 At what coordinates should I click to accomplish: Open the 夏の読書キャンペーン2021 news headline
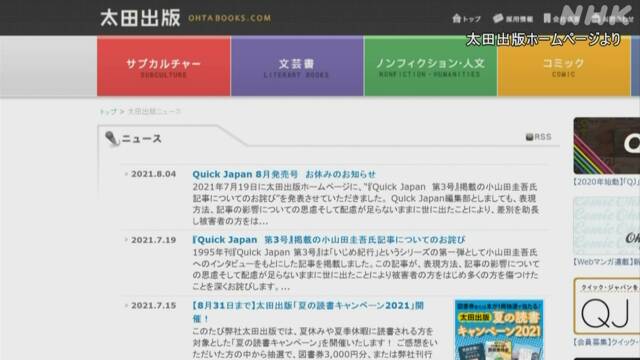click(308, 312)
